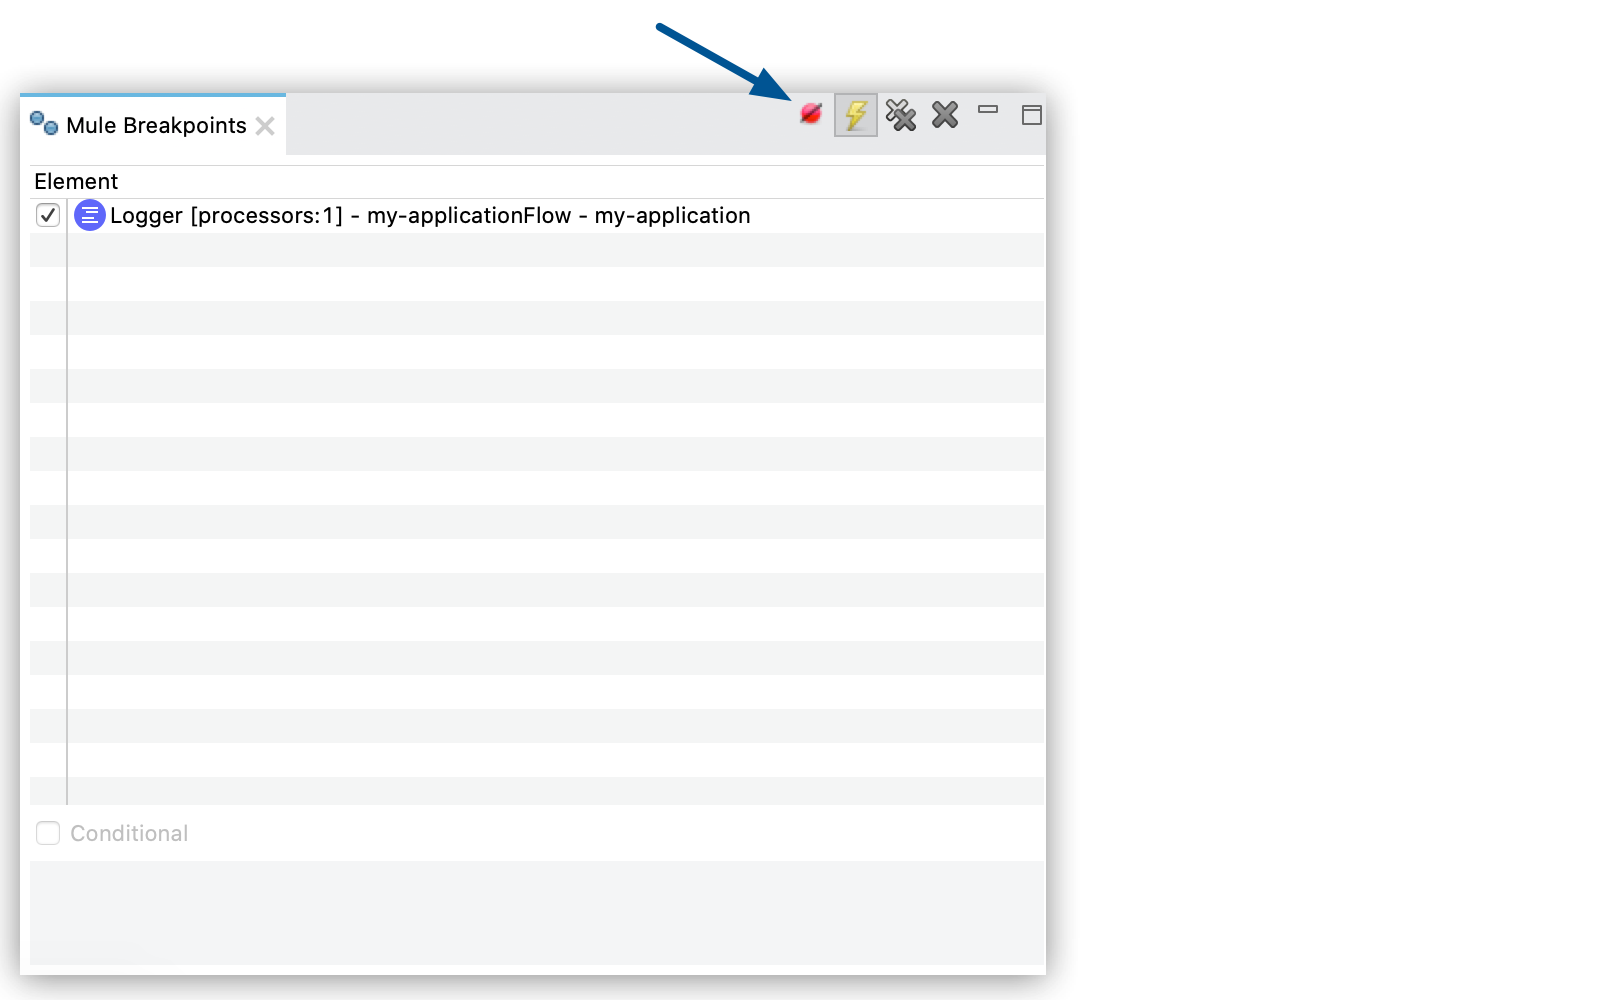1618x1000 pixels.
Task: Enable the Conditional checkbox
Action: click(47, 832)
